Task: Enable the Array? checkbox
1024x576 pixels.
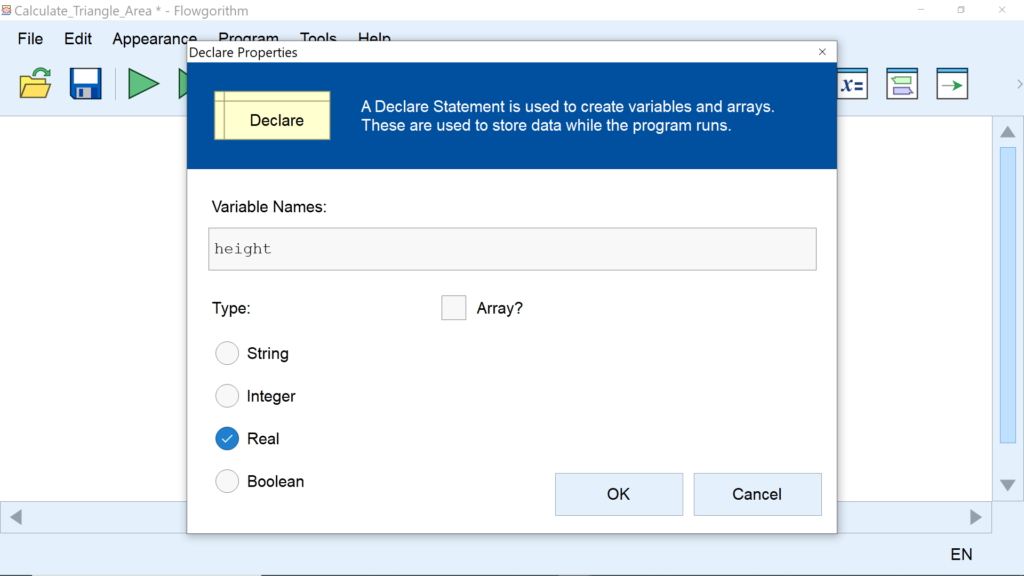Action: [x=453, y=308]
